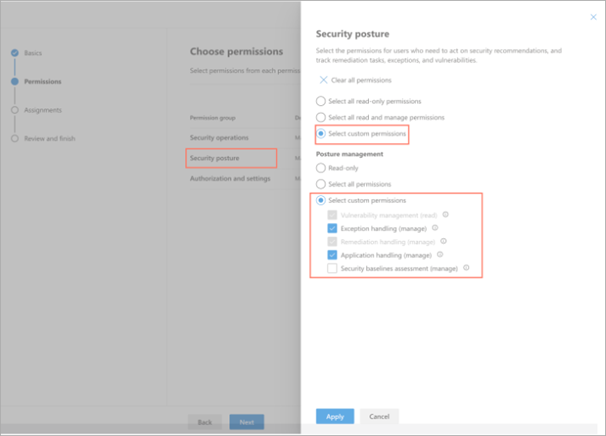Click the Basics step checkmark icon
The image size is (606, 436).
(15, 53)
